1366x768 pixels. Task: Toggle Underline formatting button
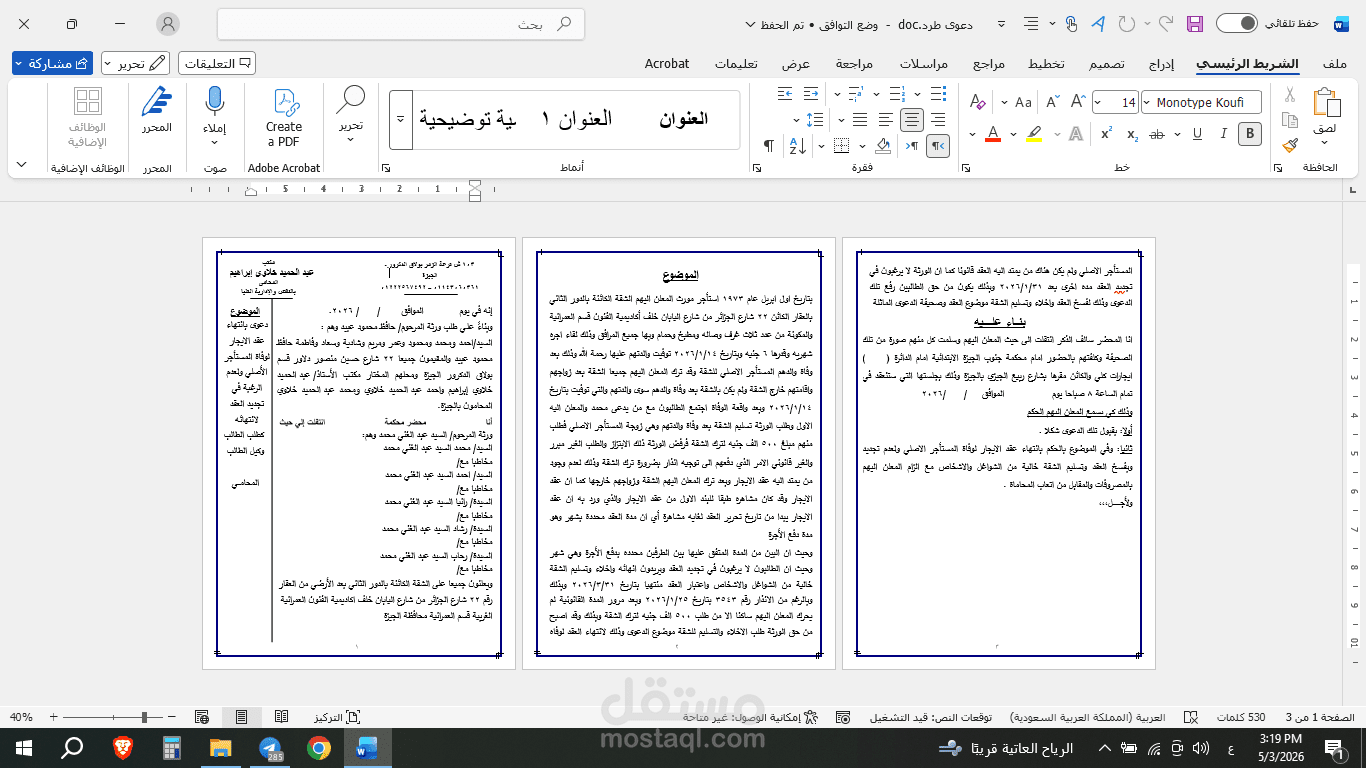1197,134
